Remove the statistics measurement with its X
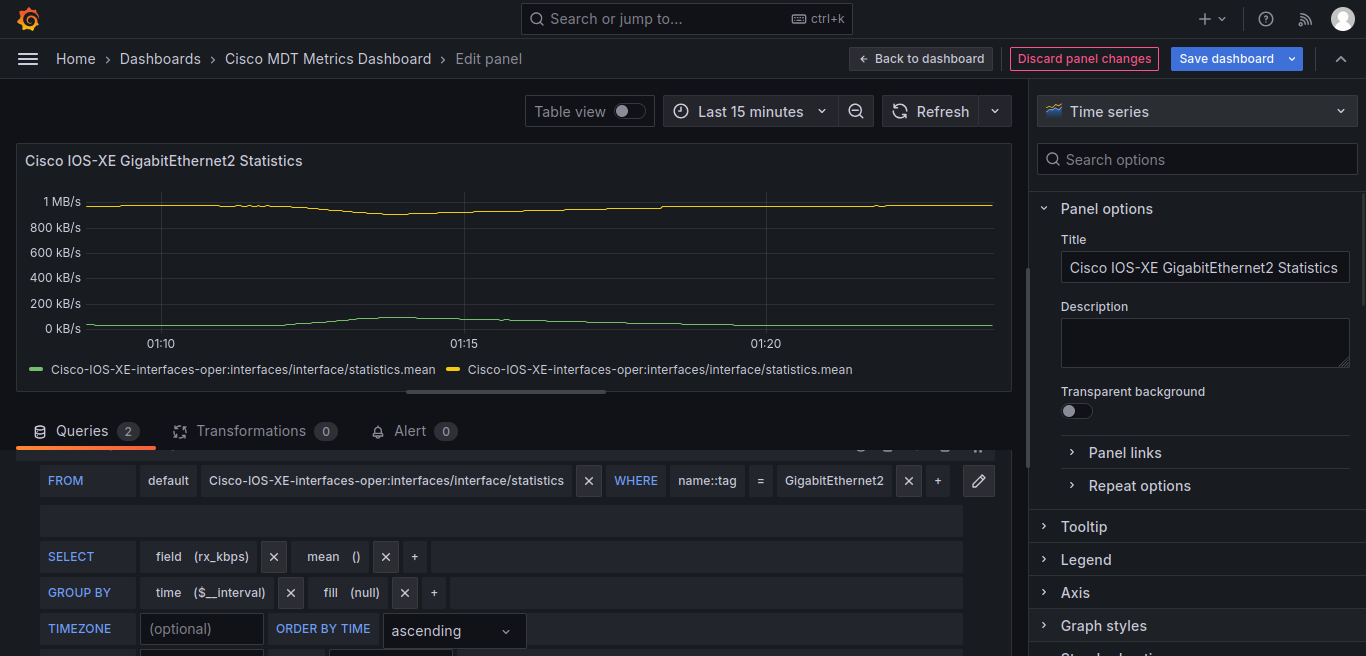Viewport: 1366px width, 656px height. click(590, 481)
